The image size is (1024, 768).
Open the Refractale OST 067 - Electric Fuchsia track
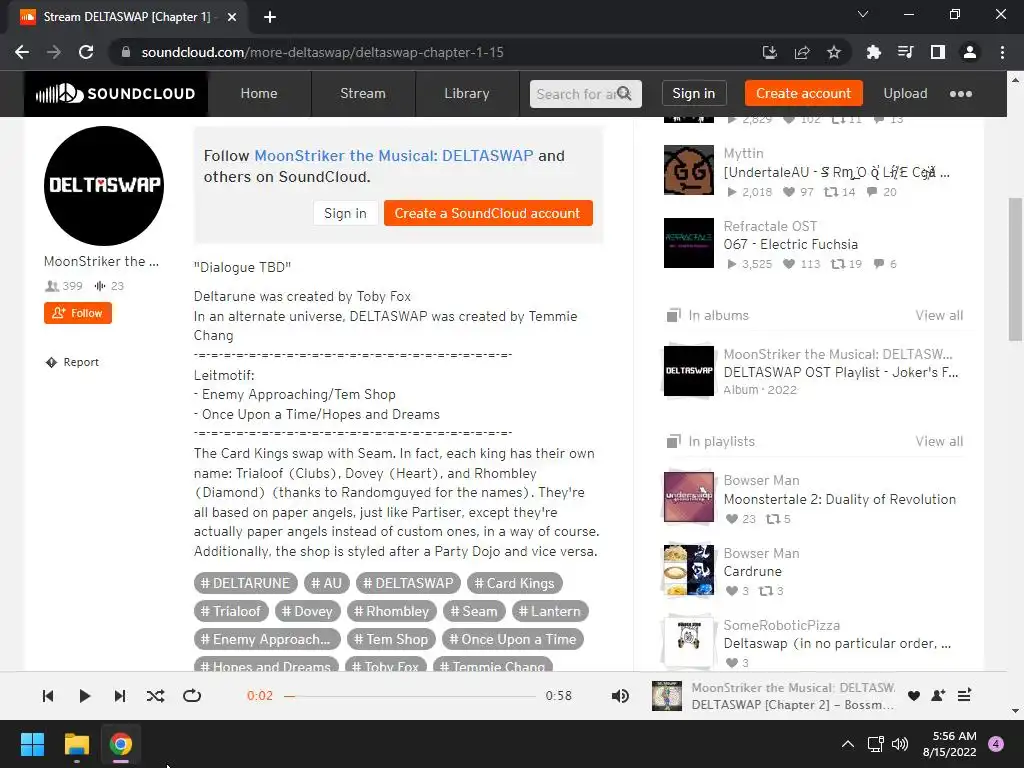pyautogui.click(x=790, y=244)
